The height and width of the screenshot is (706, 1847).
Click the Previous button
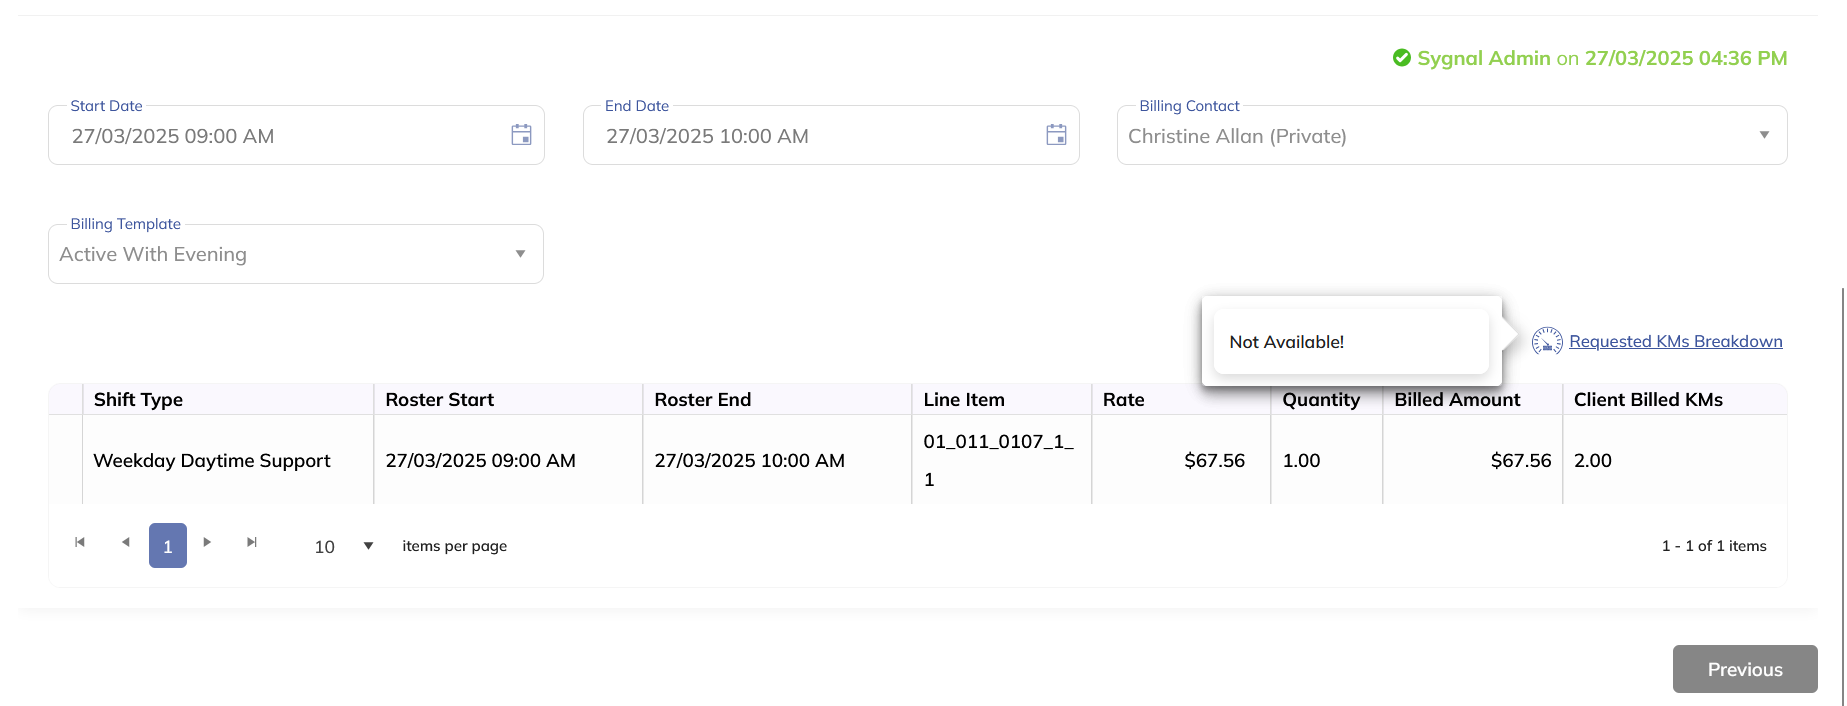pyautogui.click(x=1744, y=669)
